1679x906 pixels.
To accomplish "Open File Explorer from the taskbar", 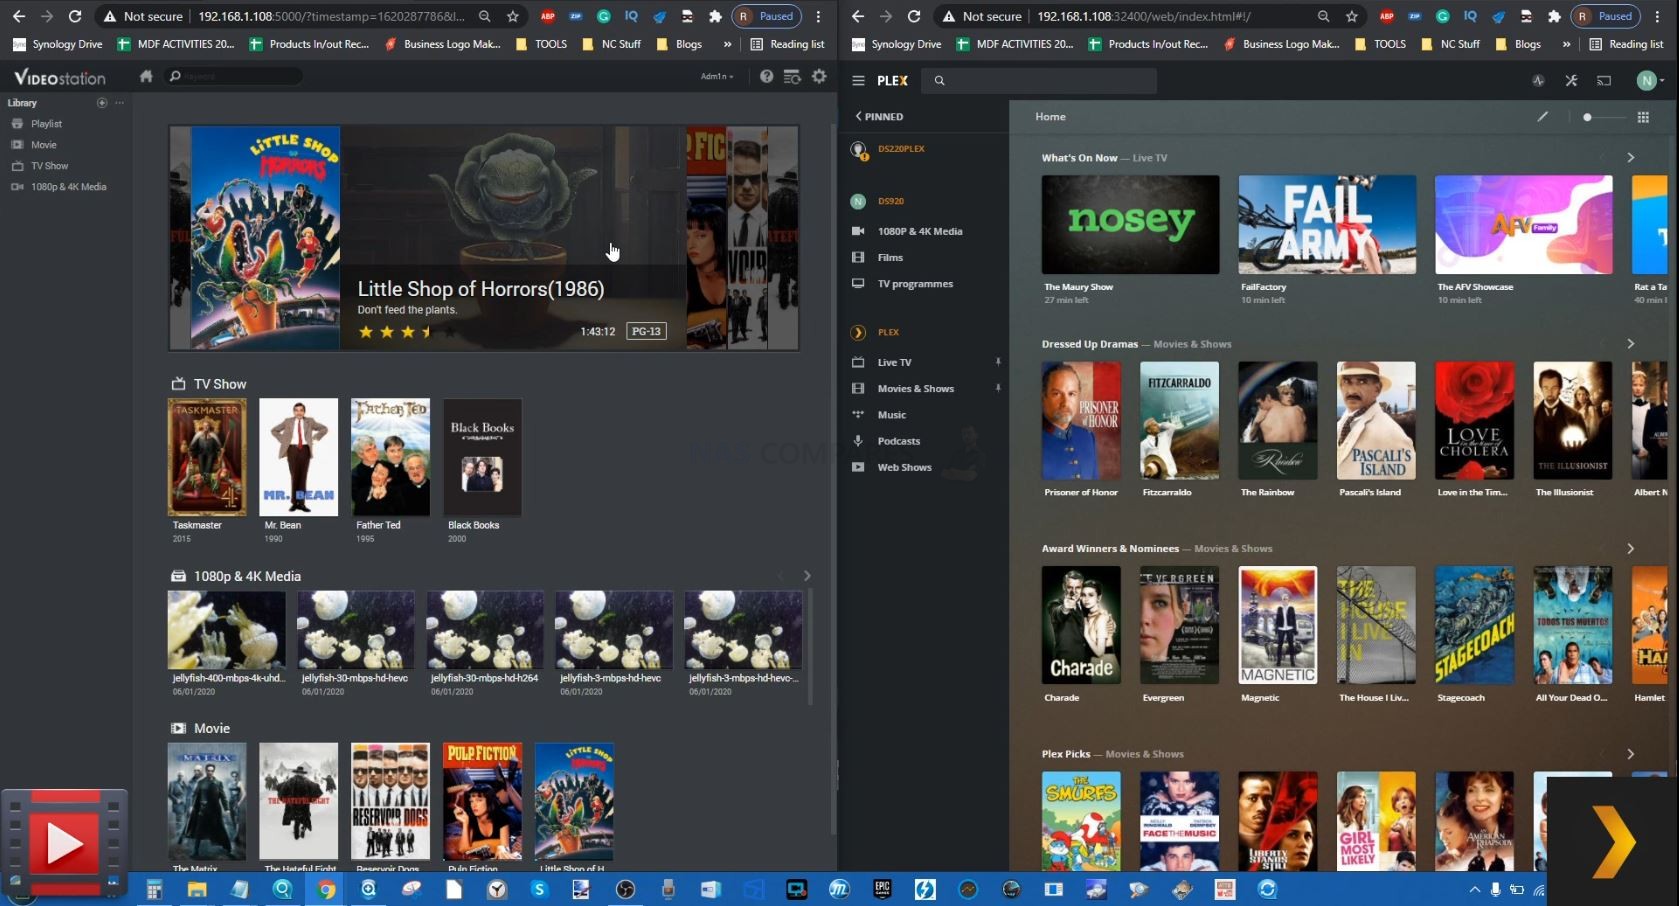I will (197, 889).
